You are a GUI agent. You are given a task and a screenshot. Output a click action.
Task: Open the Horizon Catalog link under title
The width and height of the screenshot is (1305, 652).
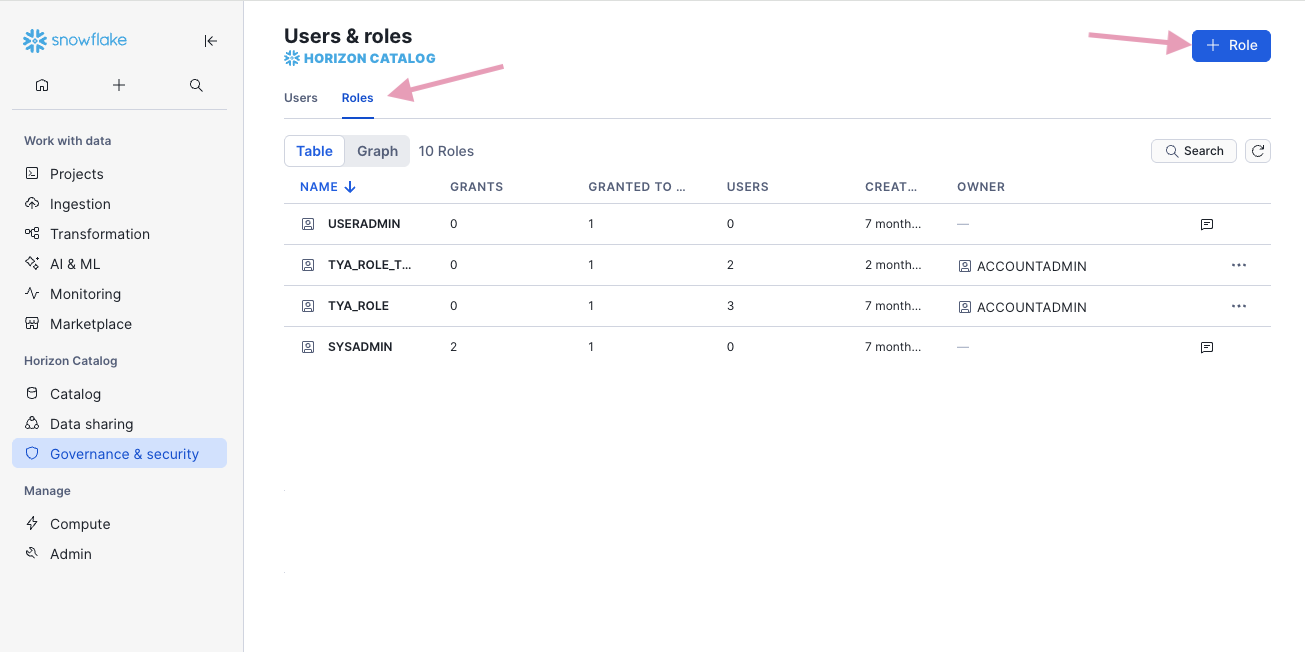360,58
